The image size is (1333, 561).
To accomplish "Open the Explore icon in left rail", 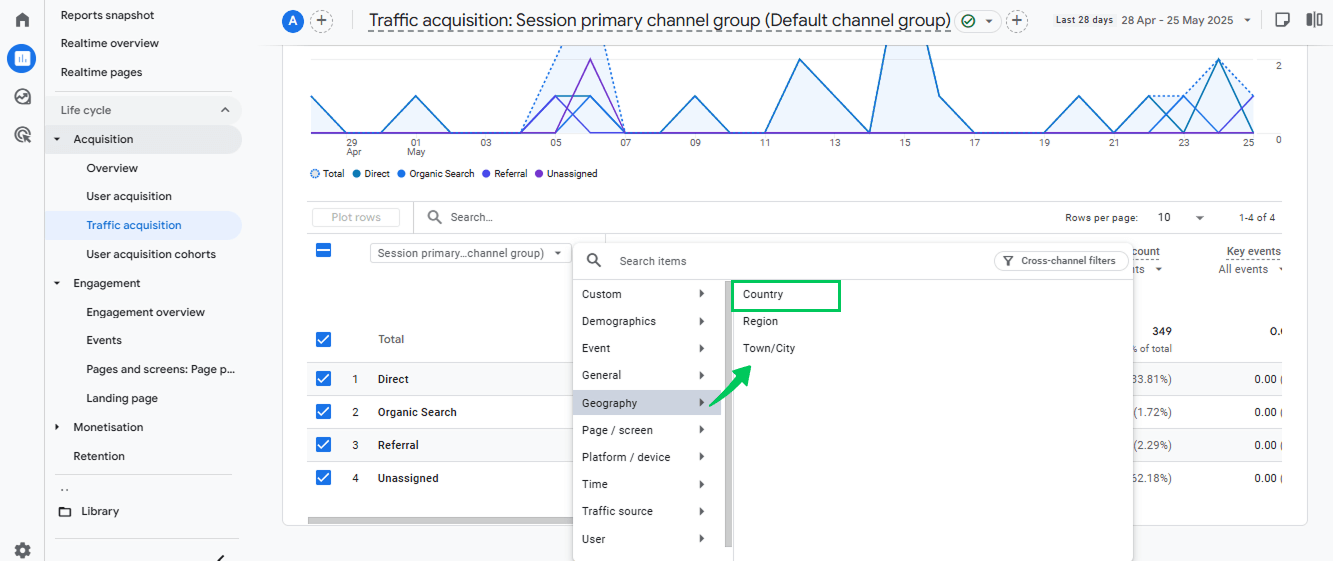I will click(x=22, y=97).
